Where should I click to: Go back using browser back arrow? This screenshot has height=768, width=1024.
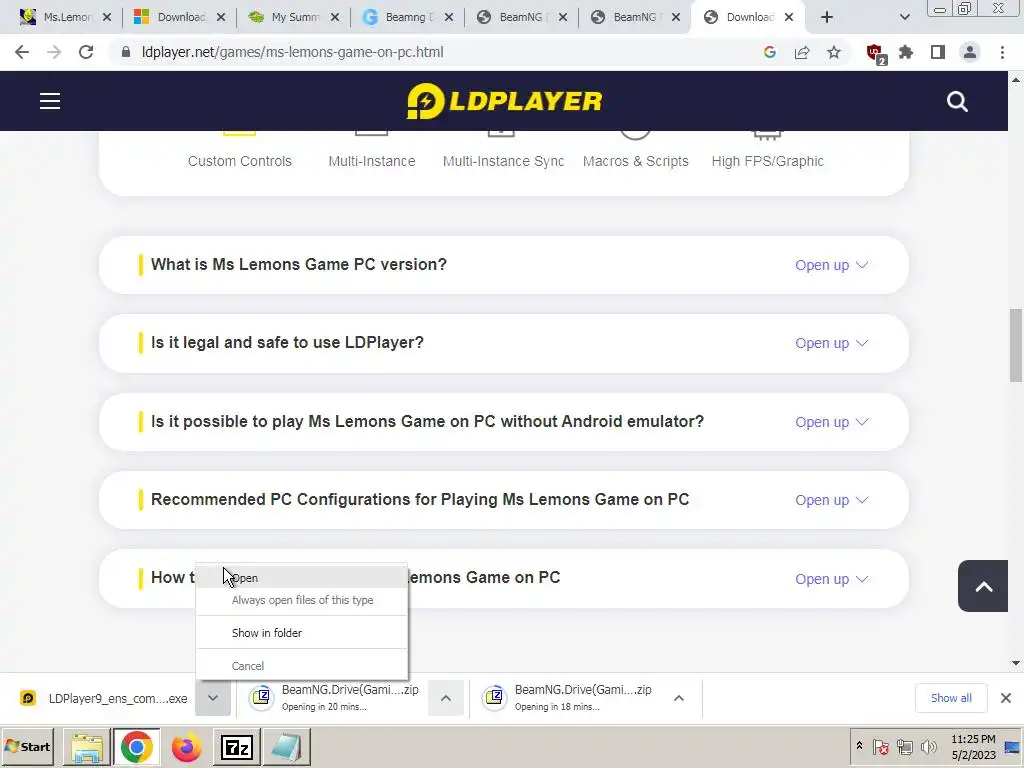click(22, 52)
